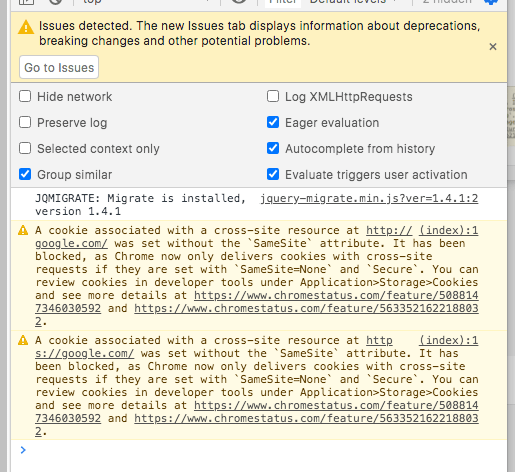Click the Go to Issues button
The image size is (515, 472).
pyautogui.click(x=59, y=67)
